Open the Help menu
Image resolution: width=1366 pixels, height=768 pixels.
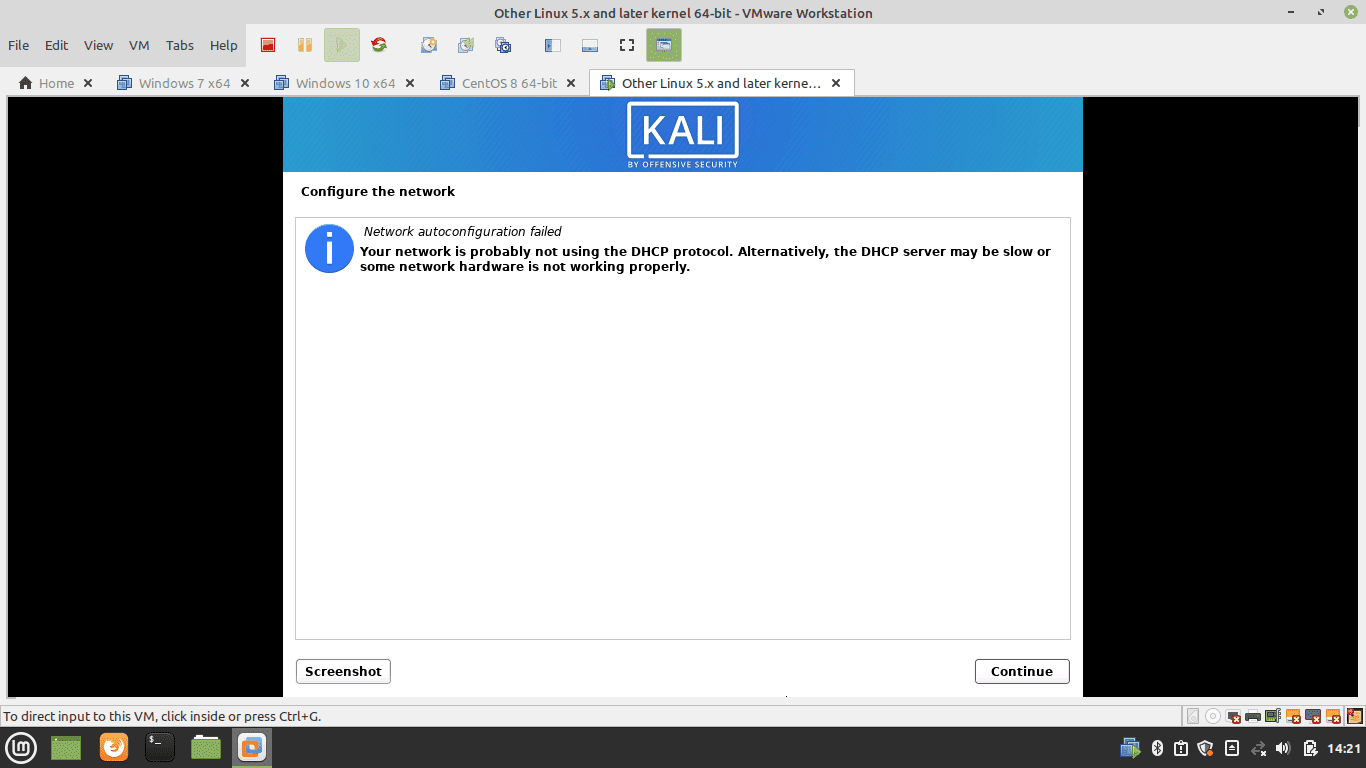[224, 45]
